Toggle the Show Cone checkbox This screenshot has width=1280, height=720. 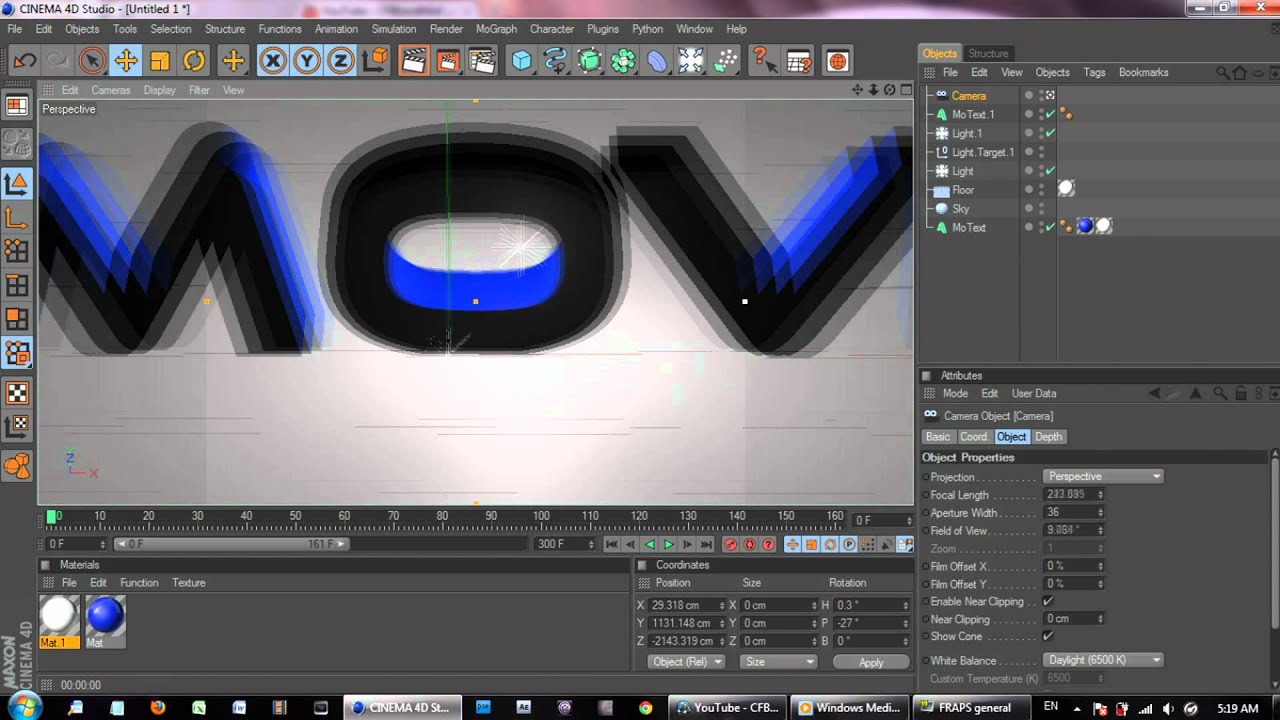1048,637
